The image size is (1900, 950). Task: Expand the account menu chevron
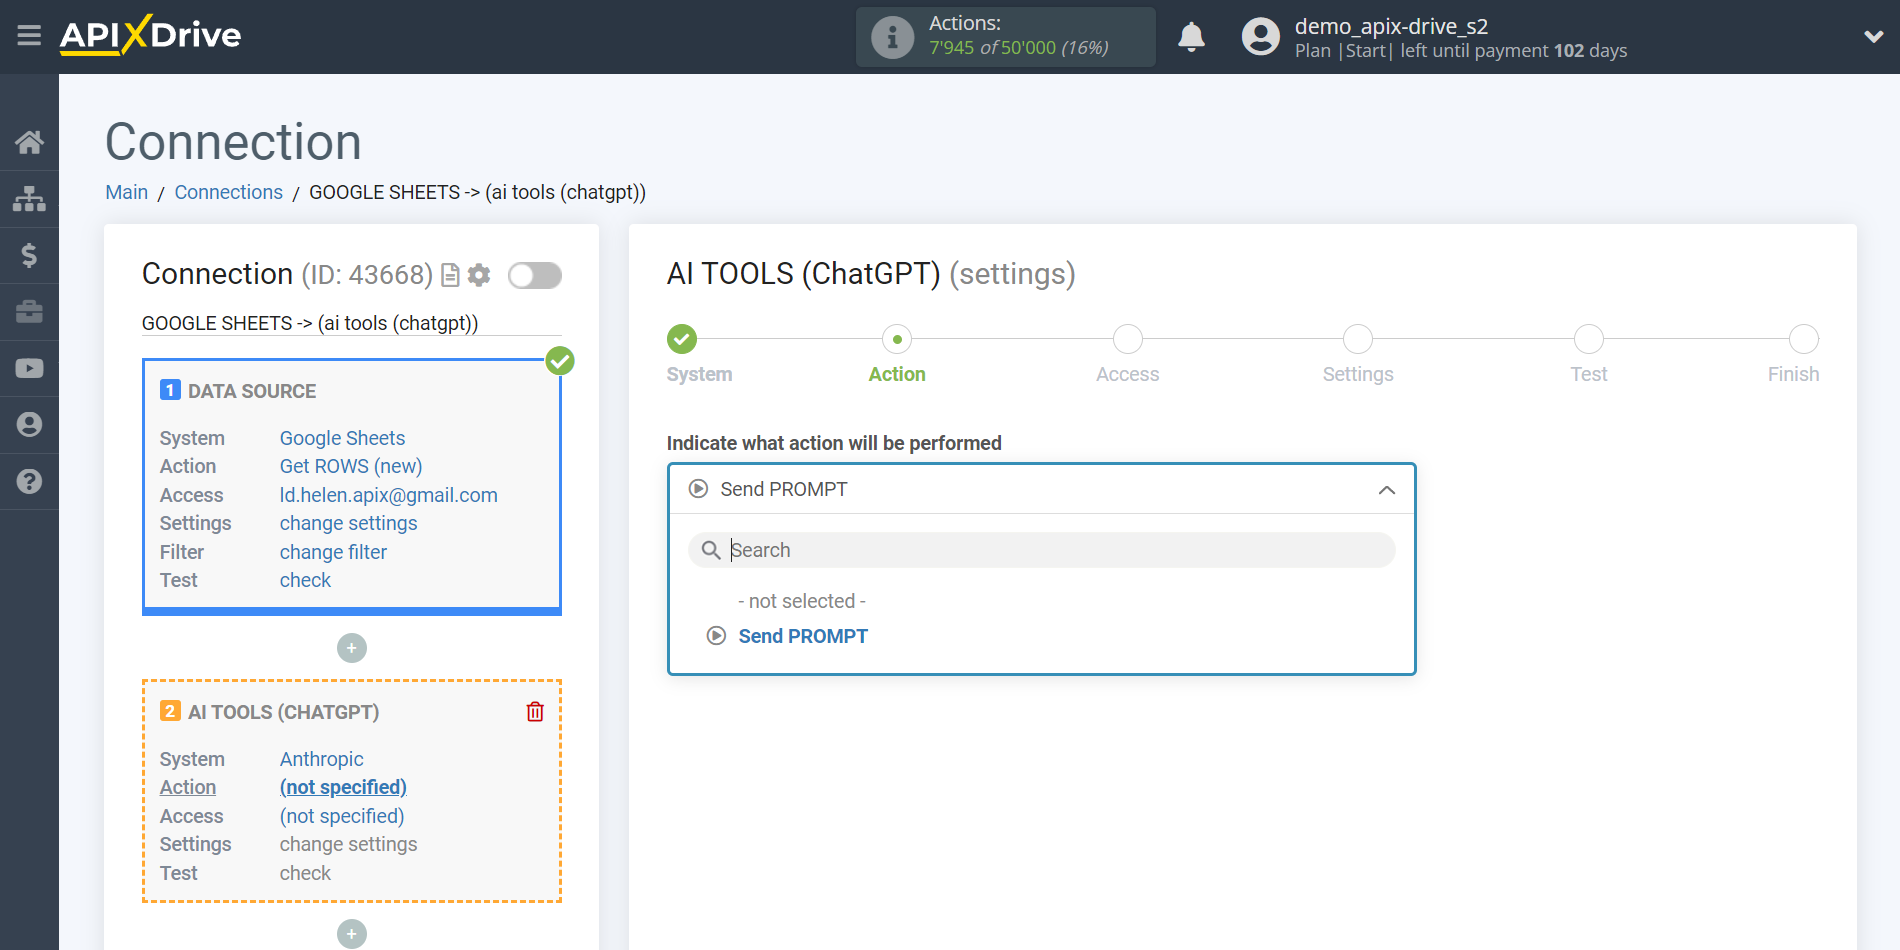(1873, 37)
